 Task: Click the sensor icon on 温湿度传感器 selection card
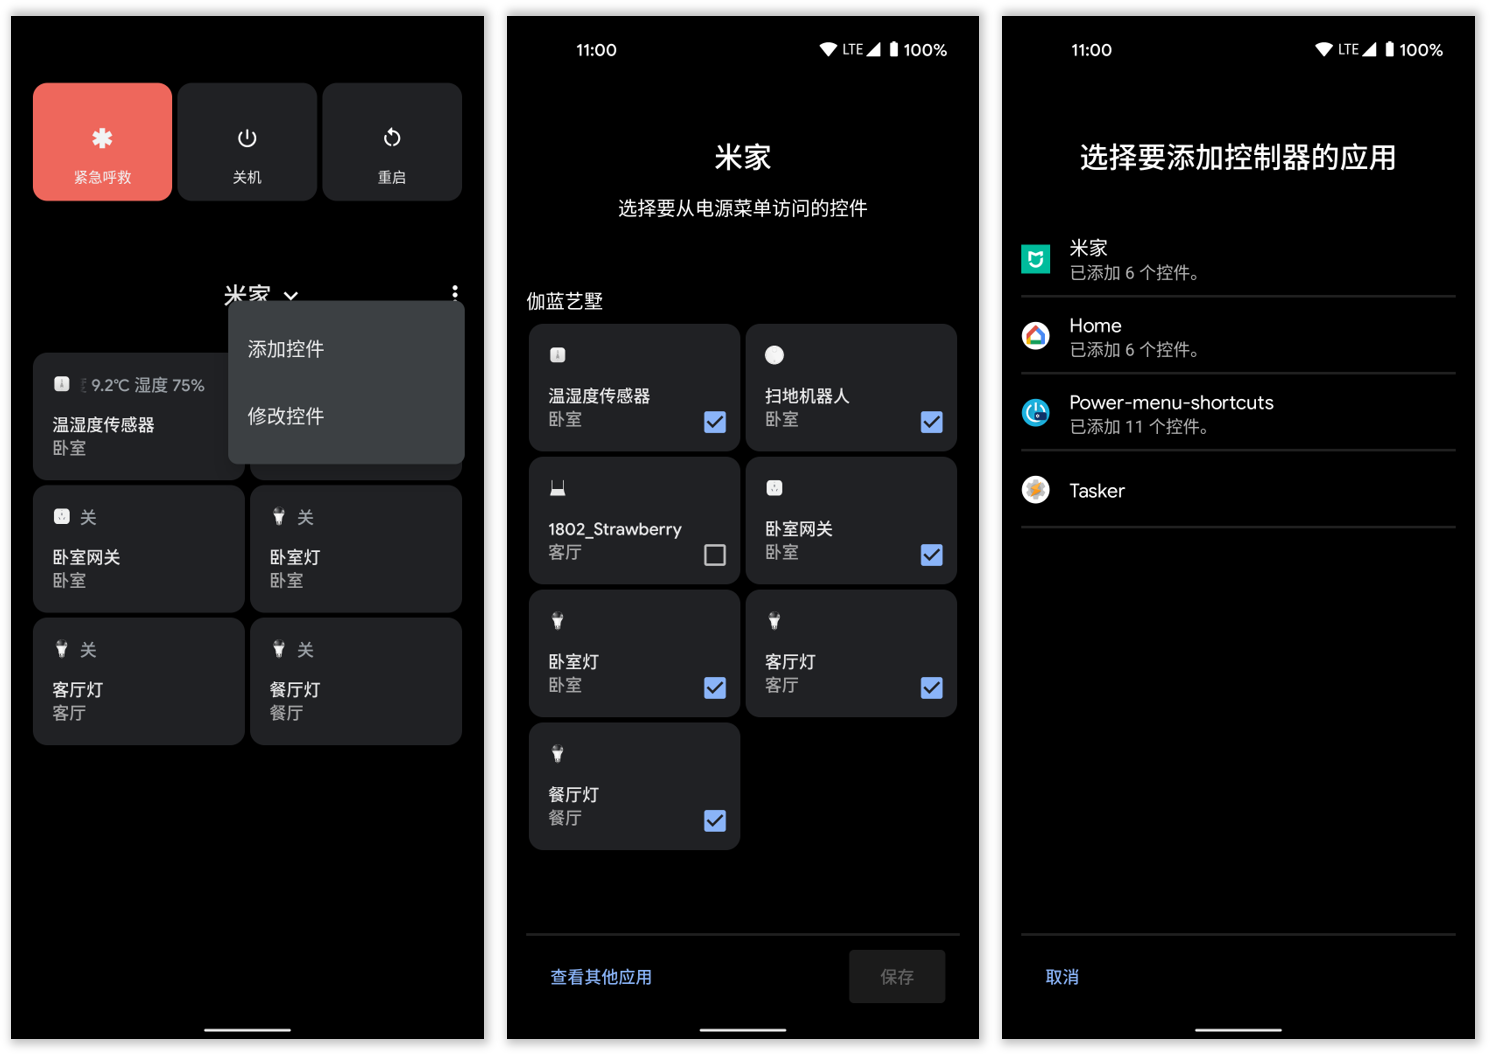(x=558, y=355)
